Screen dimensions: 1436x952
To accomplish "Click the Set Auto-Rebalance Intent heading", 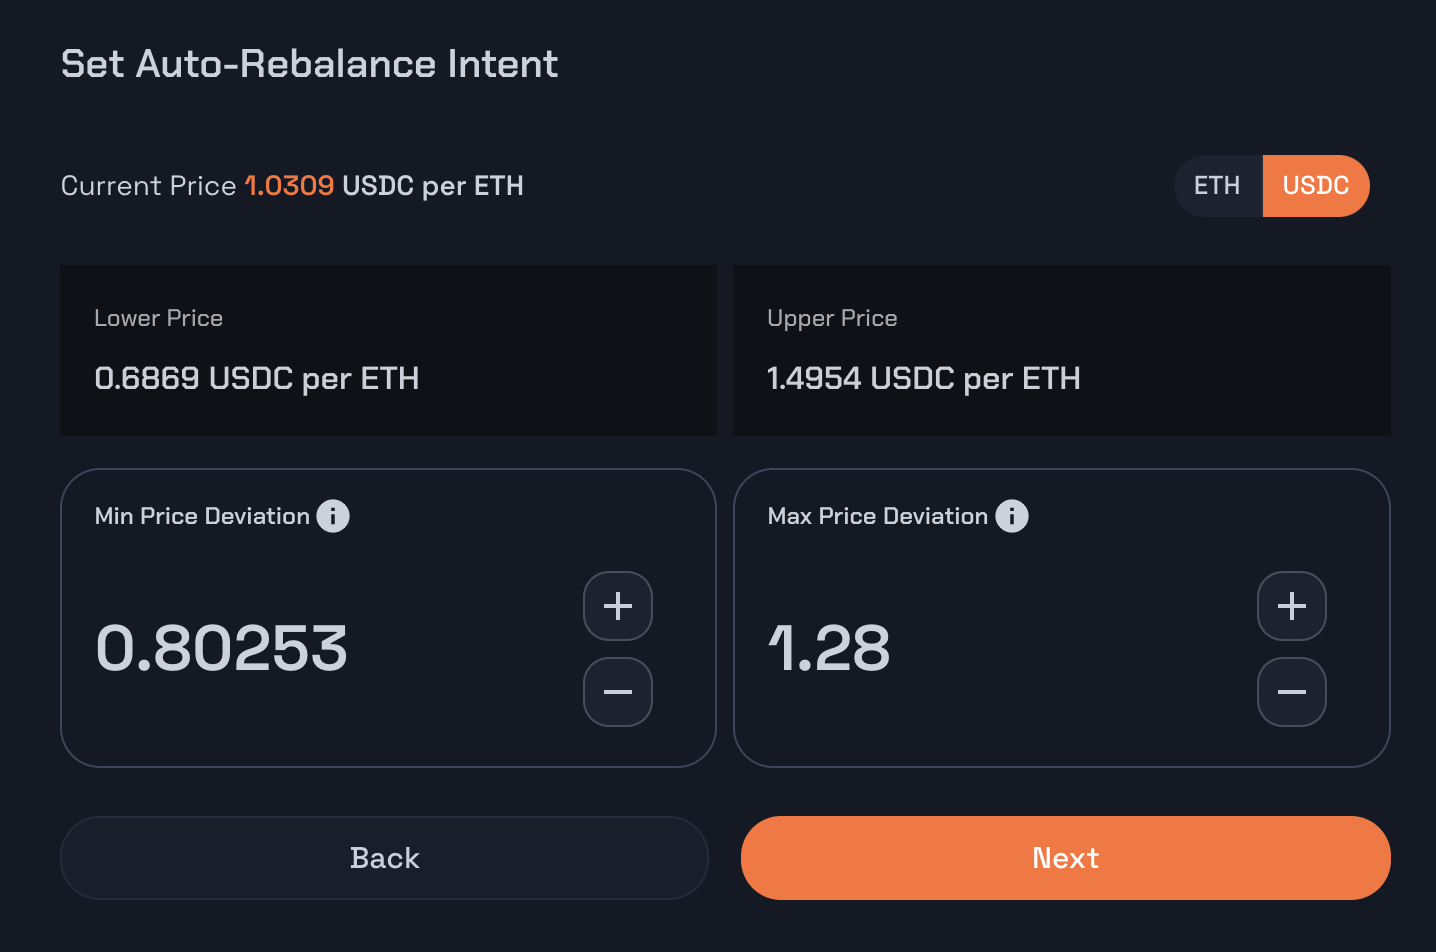I will pyautogui.click(x=309, y=64).
